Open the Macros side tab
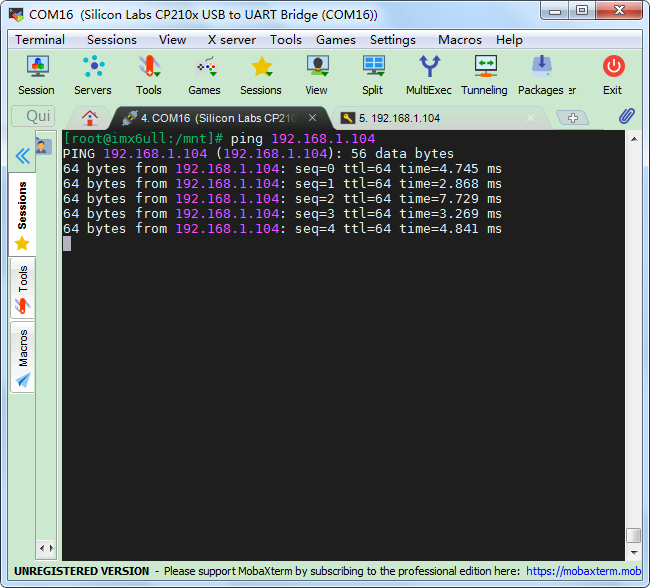Image resolution: width=650 pixels, height=588 pixels. tap(22, 357)
